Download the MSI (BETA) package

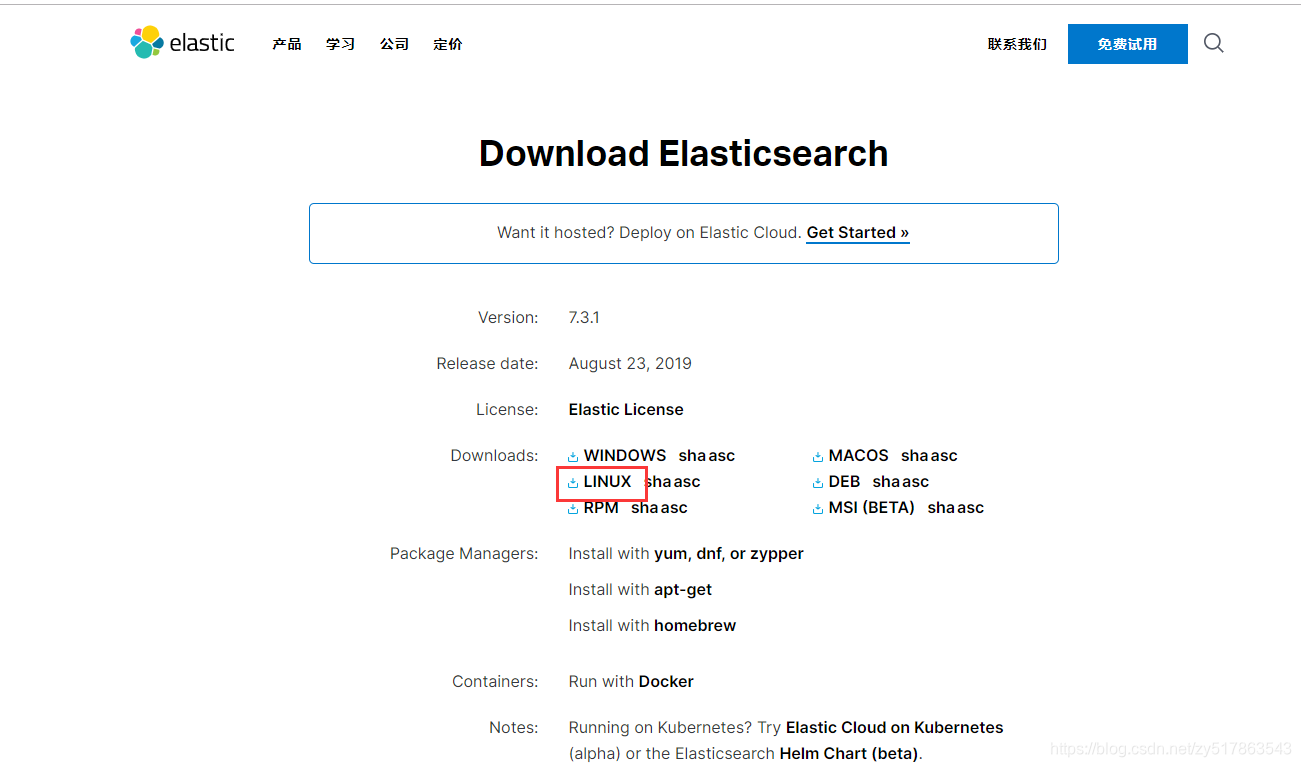[872, 507]
